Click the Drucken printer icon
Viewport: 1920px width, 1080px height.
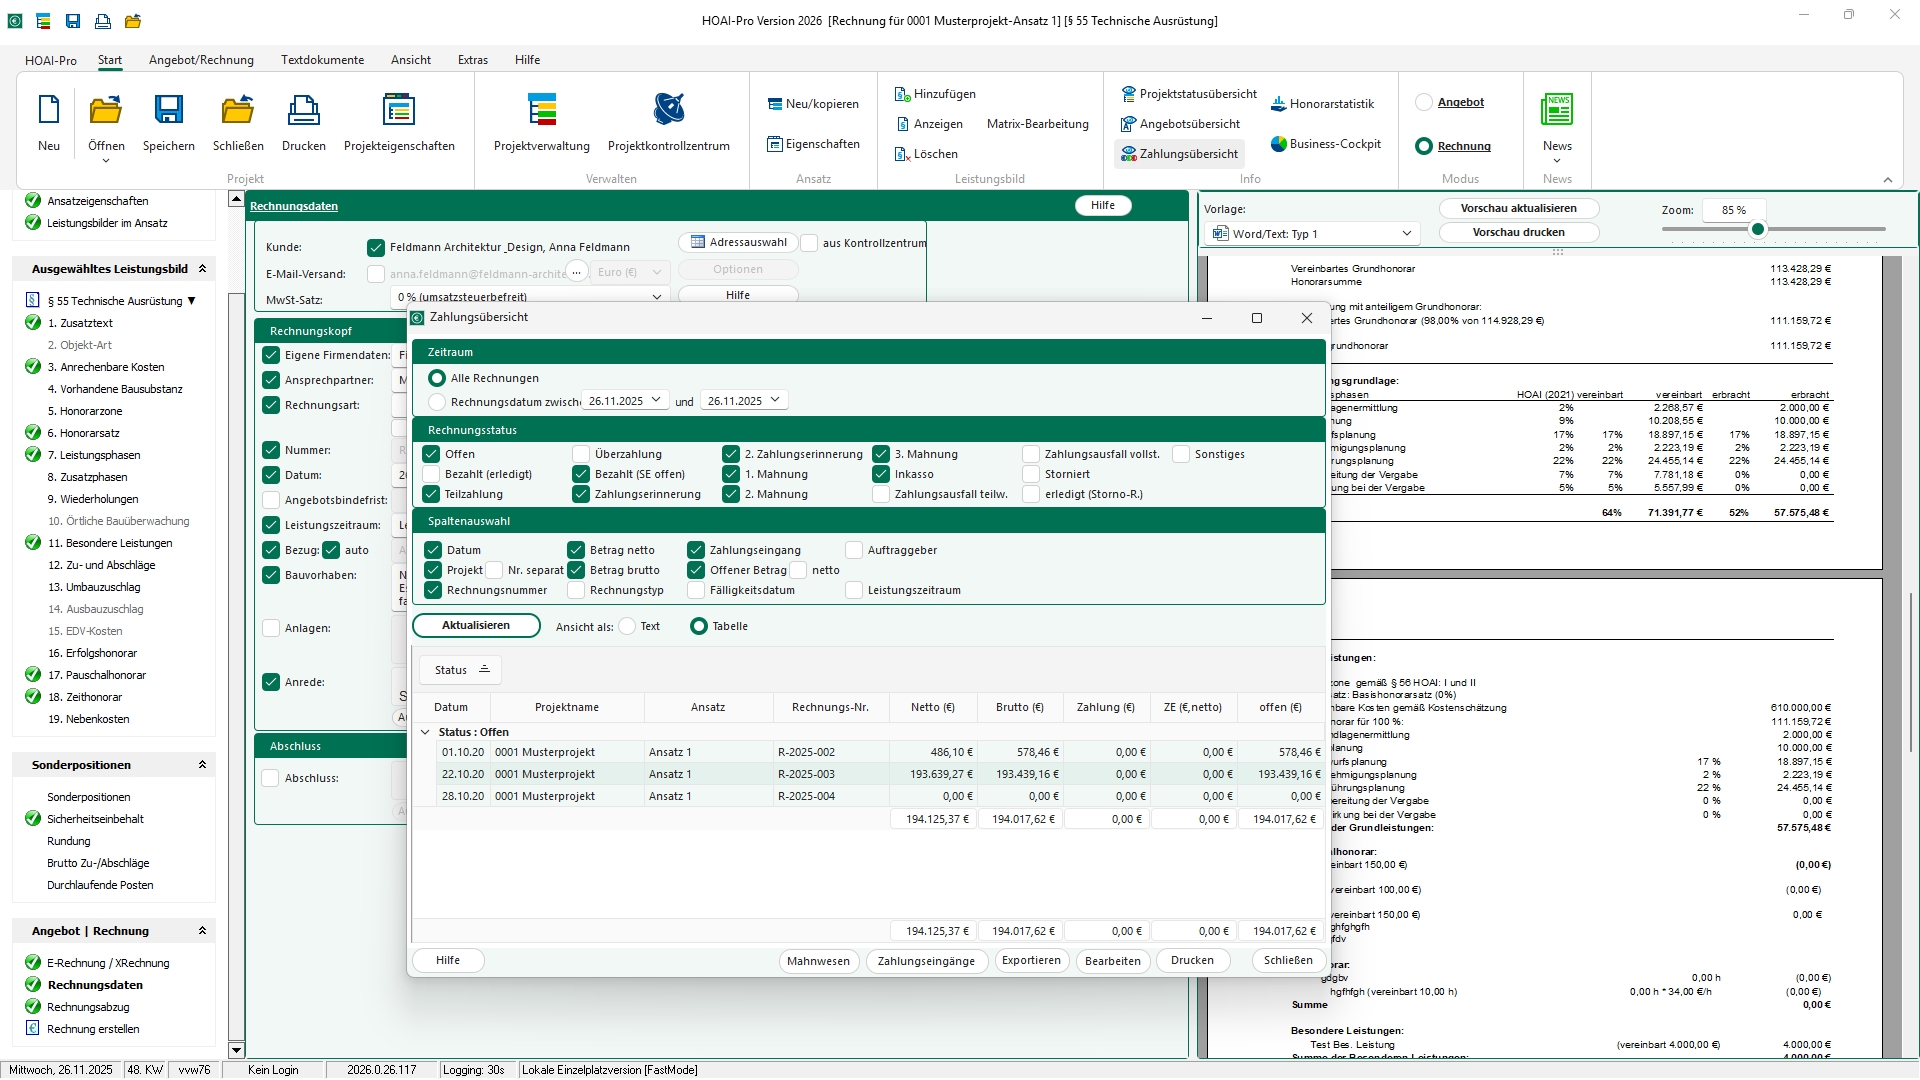click(x=303, y=110)
